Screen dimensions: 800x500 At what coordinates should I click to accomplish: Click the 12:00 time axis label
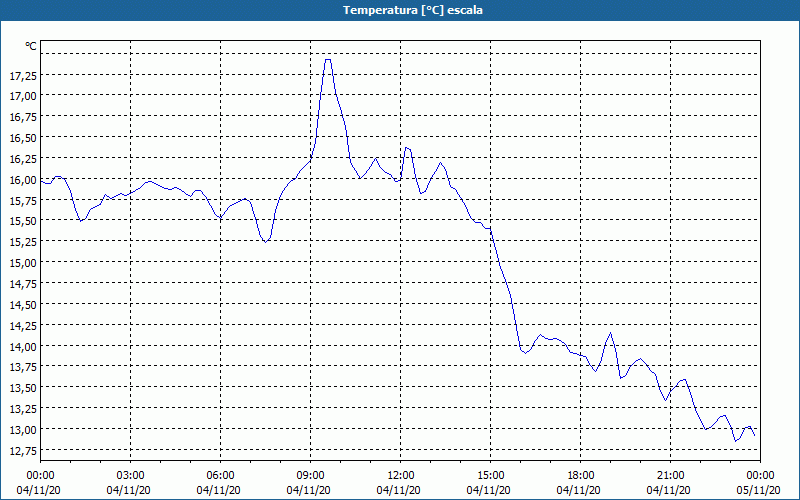pyautogui.click(x=401, y=476)
